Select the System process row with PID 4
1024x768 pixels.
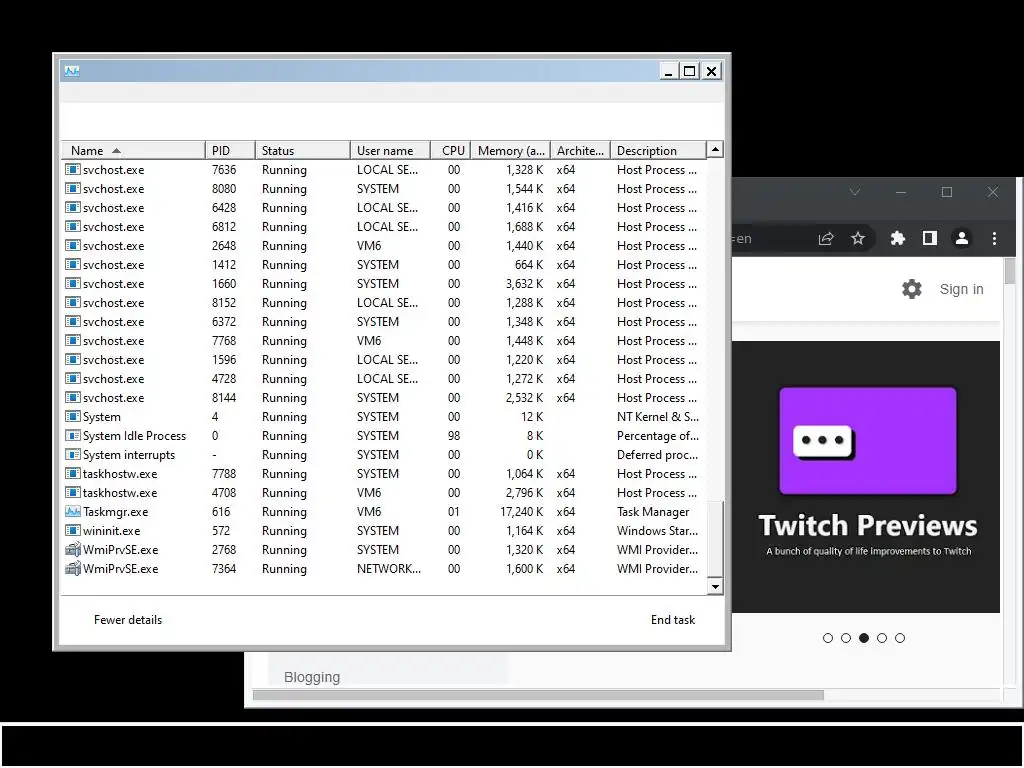384,417
